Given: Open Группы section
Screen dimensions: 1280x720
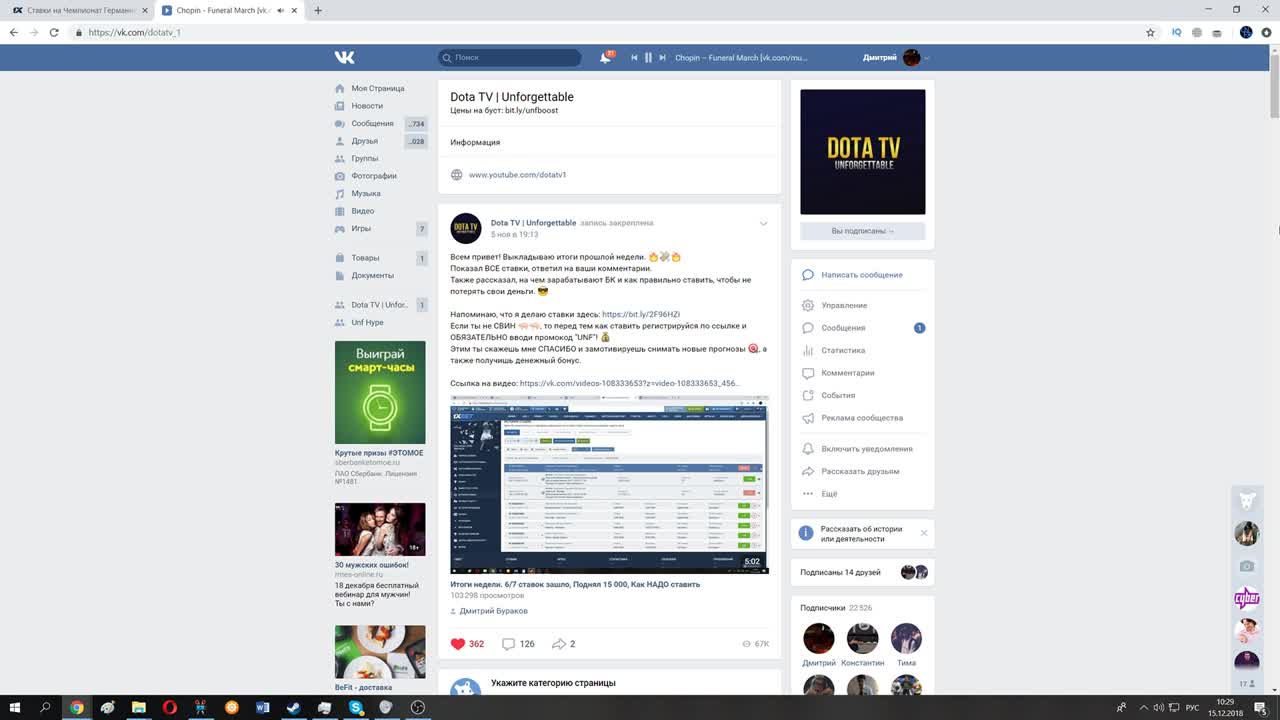Looking at the screenshot, I should pos(365,158).
